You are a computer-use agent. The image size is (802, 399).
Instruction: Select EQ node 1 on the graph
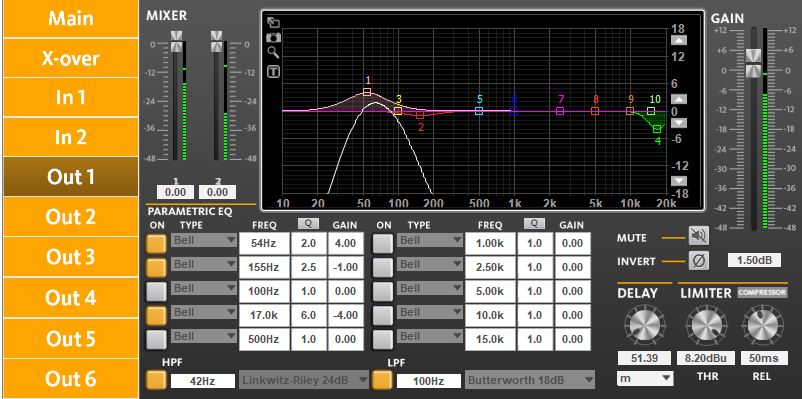pyautogui.click(x=367, y=92)
